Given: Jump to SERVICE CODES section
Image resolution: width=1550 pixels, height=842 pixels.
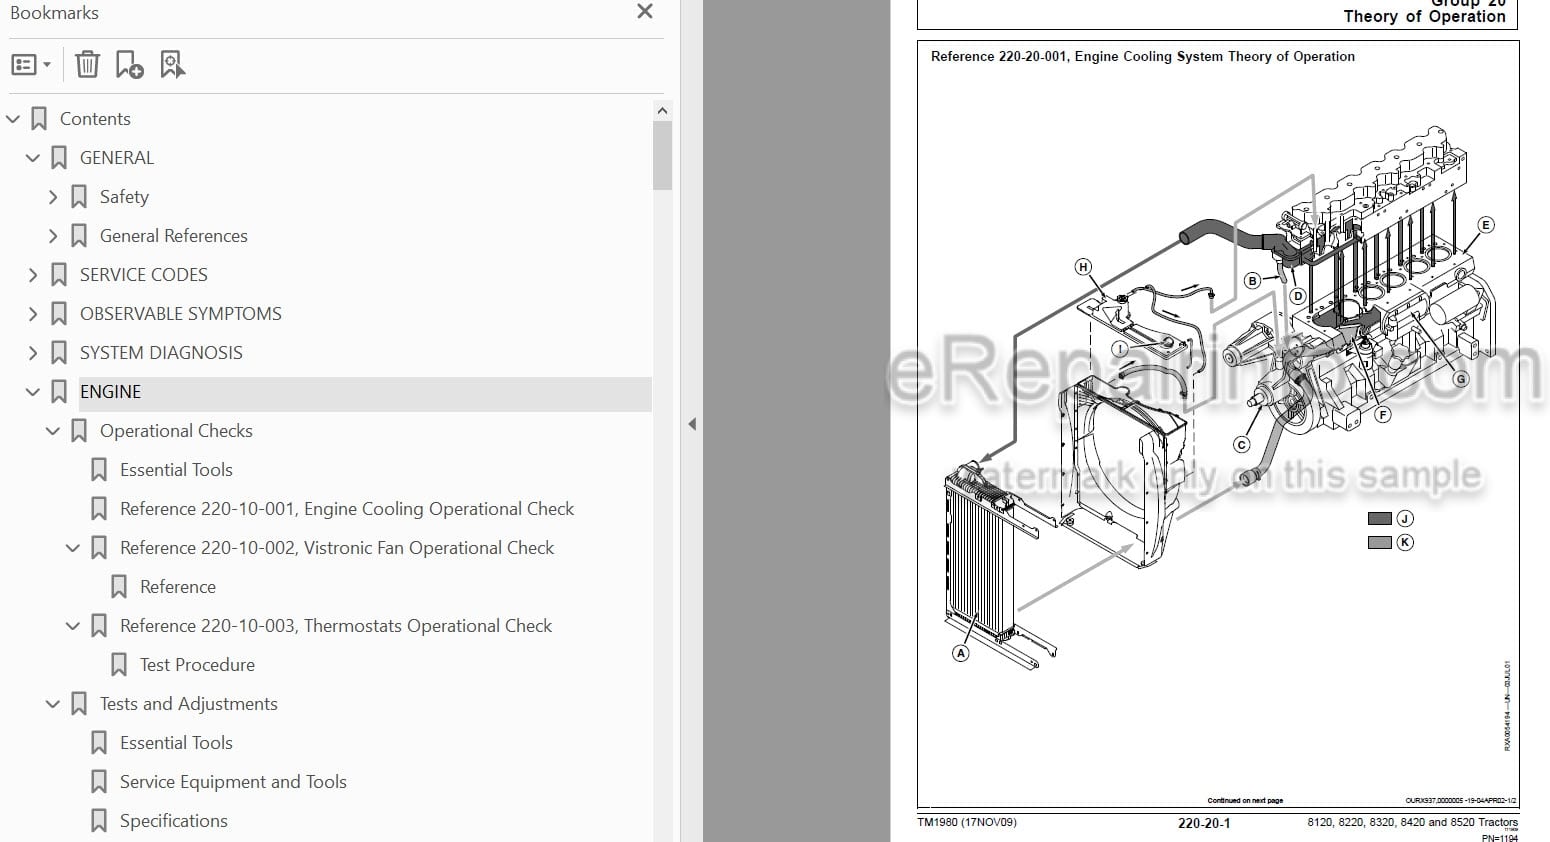Looking at the screenshot, I should (x=144, y=275).
